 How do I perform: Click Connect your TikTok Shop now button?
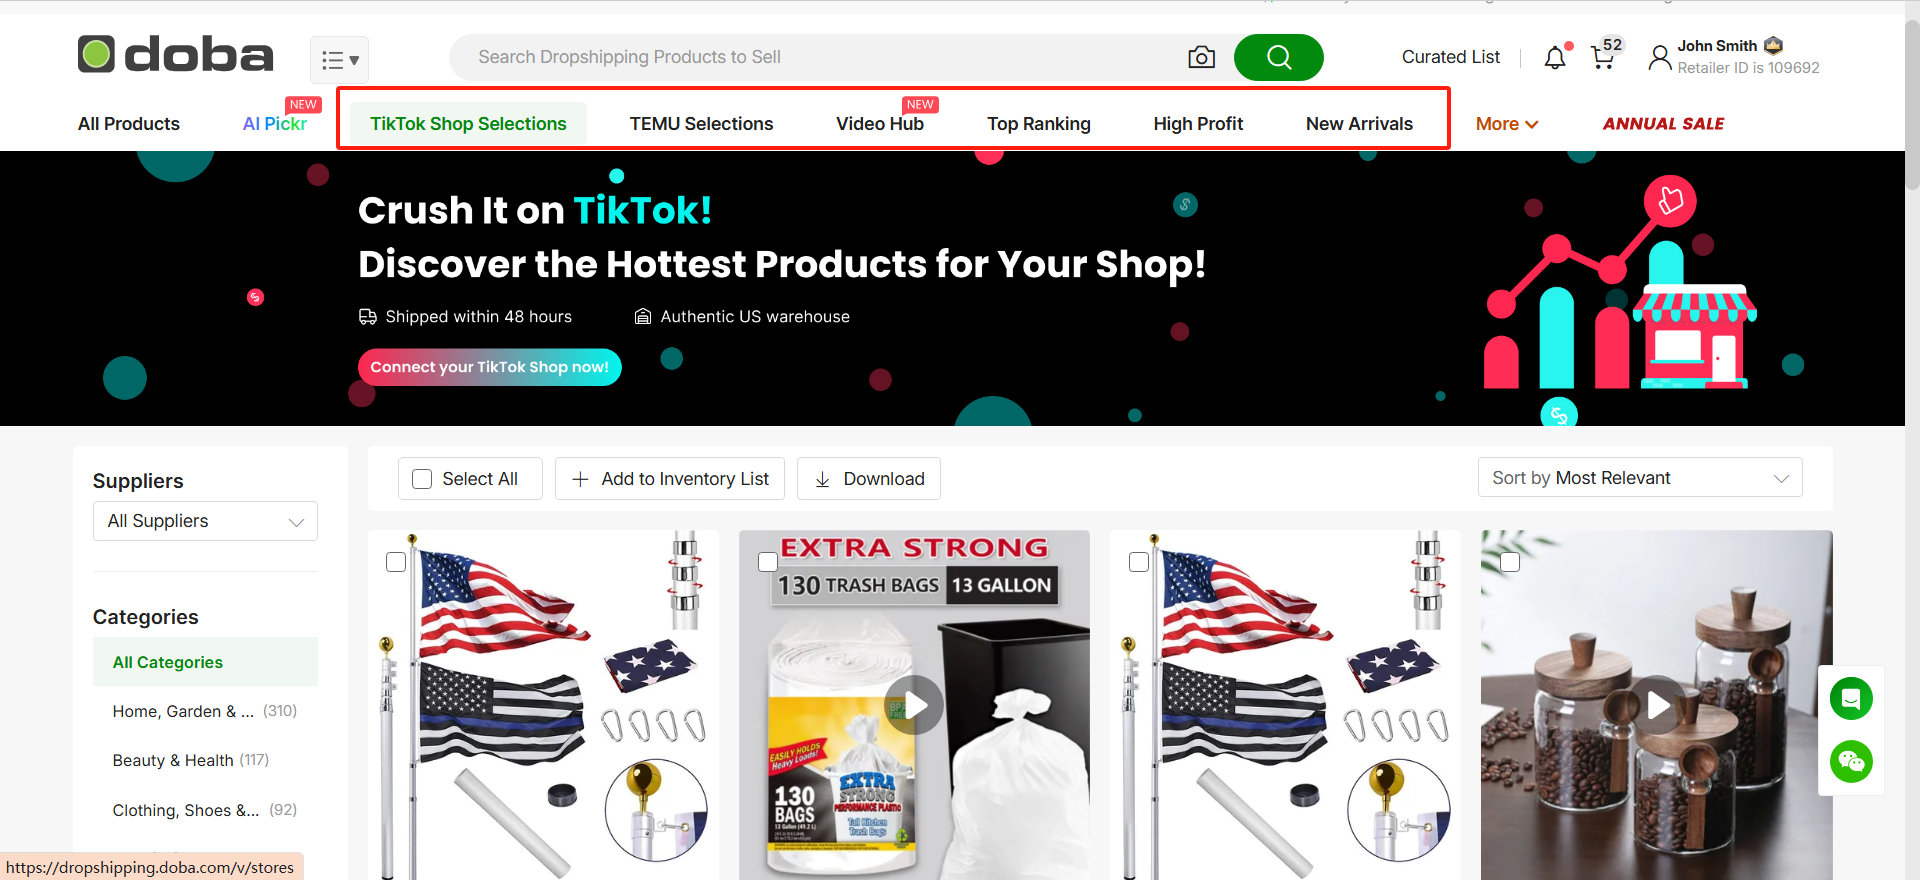[490, 367]
